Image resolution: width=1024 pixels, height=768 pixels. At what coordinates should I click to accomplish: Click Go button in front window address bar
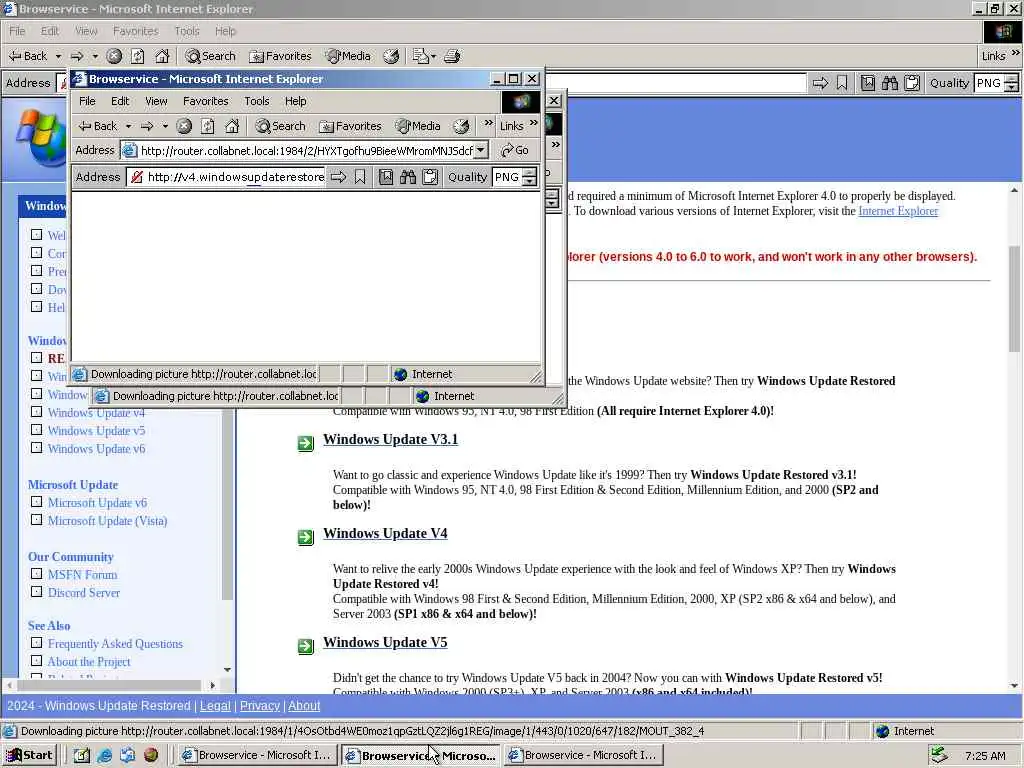(x=515, y=150)
